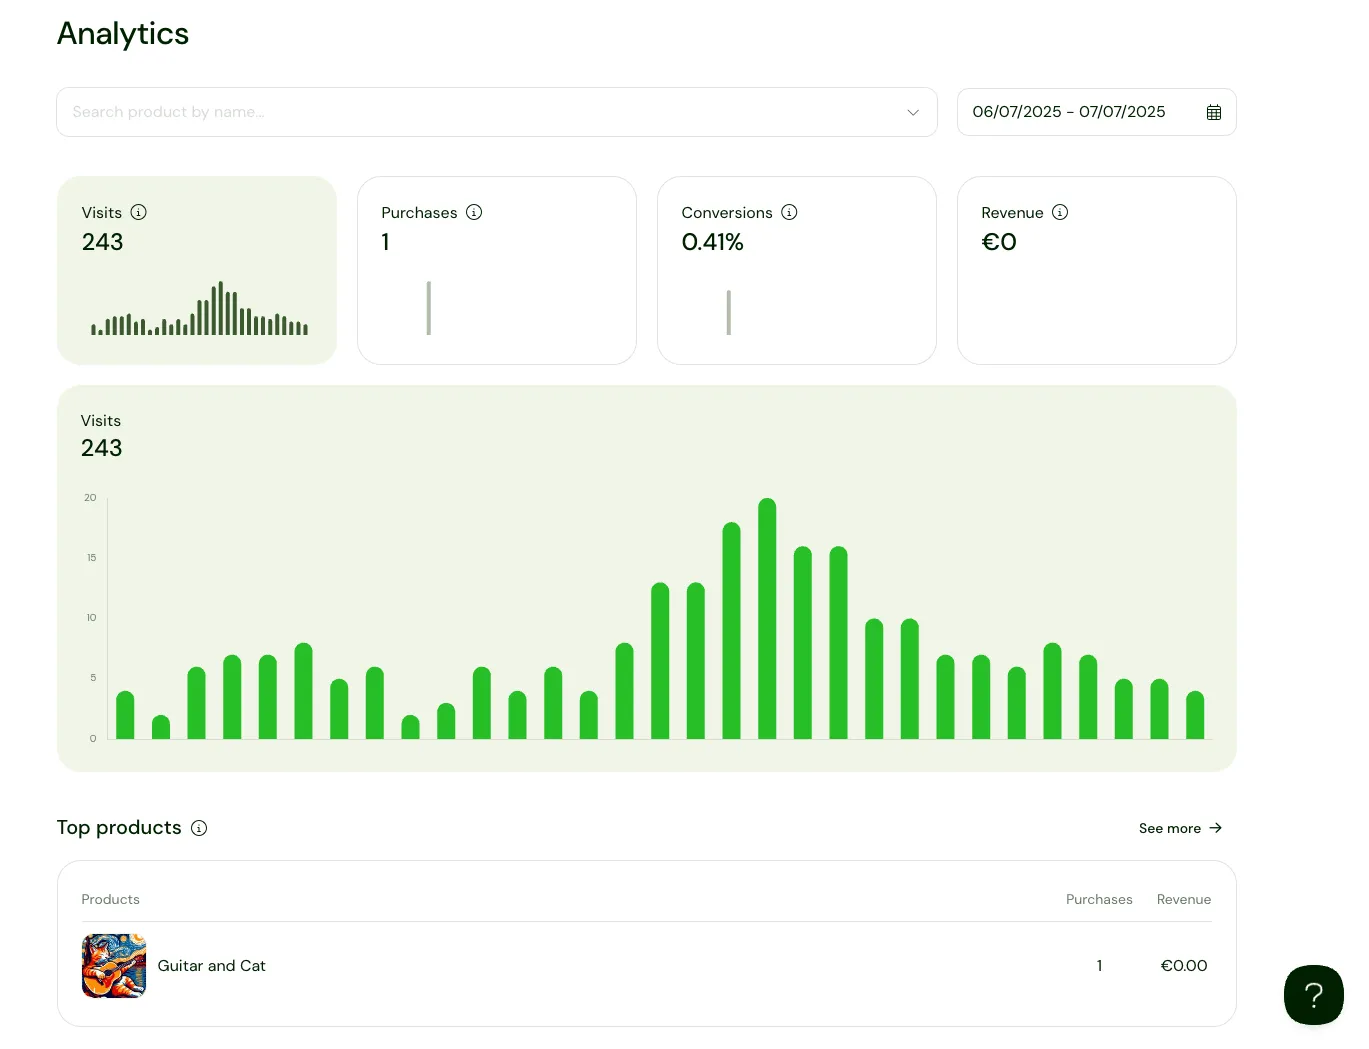
Task: Select the Visits metric card
Action: click(x=197, y=270)
